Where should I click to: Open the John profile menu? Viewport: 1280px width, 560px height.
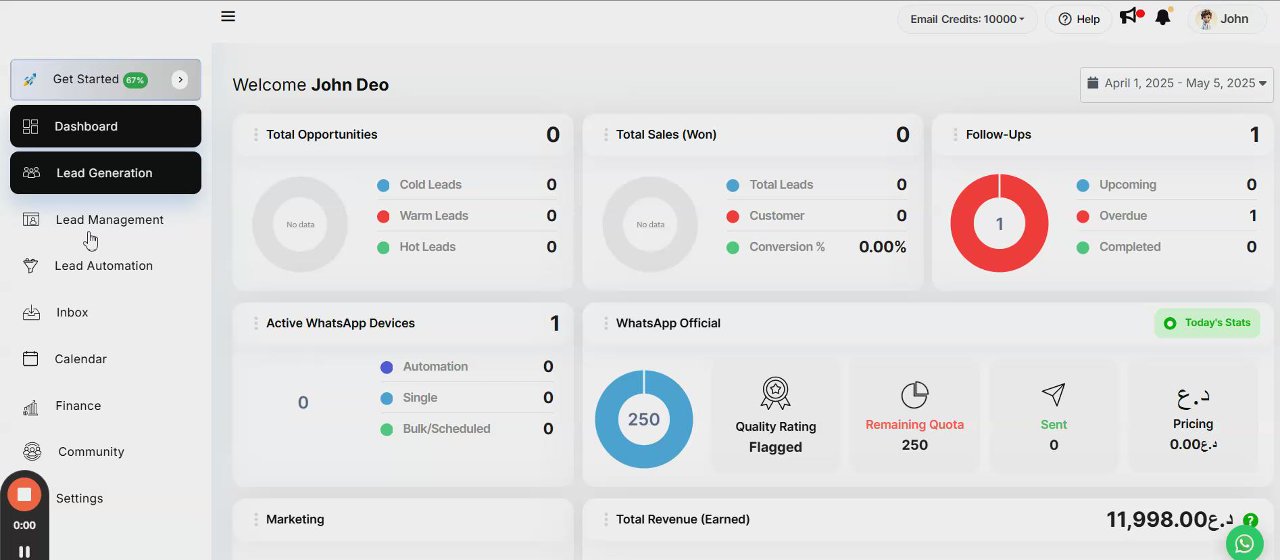(x=1224, y=19)
